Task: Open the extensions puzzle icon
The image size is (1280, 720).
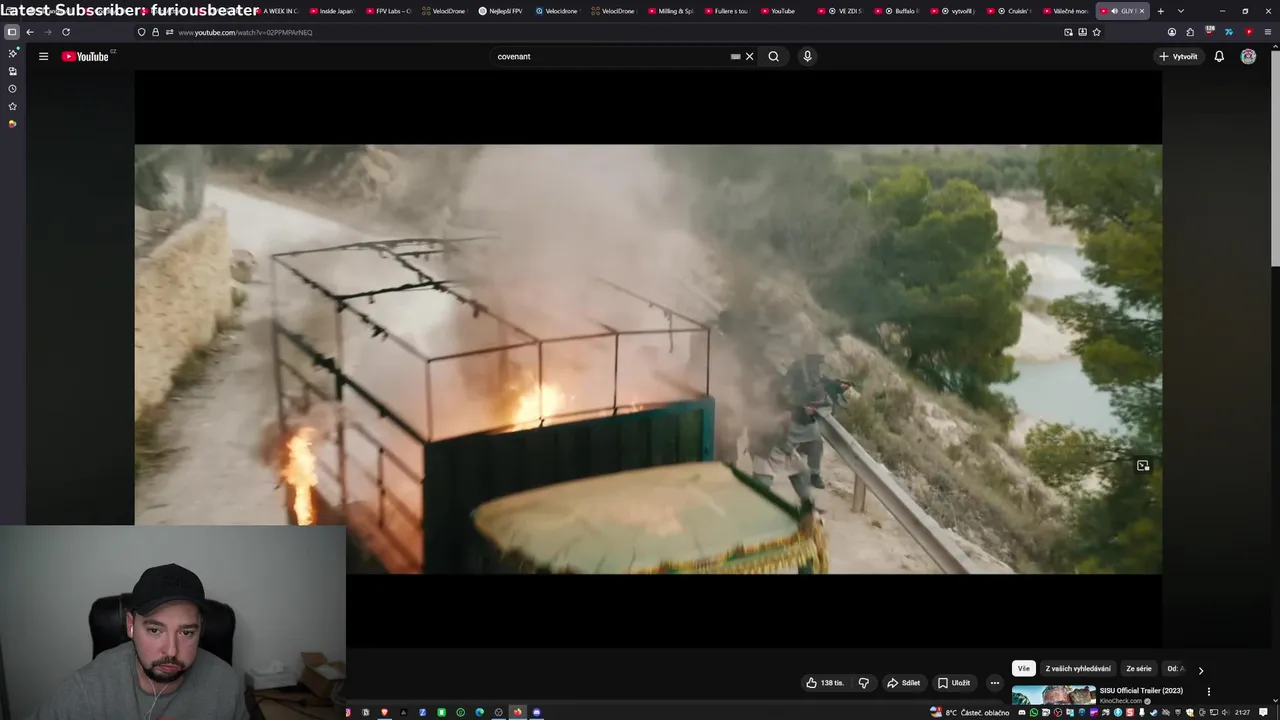Action: [x=1190, y=32]
